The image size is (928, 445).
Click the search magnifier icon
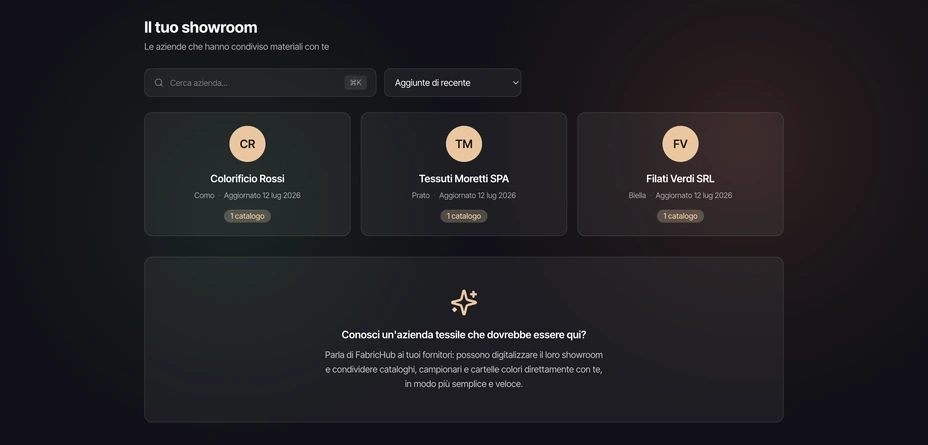coord(159,83)
